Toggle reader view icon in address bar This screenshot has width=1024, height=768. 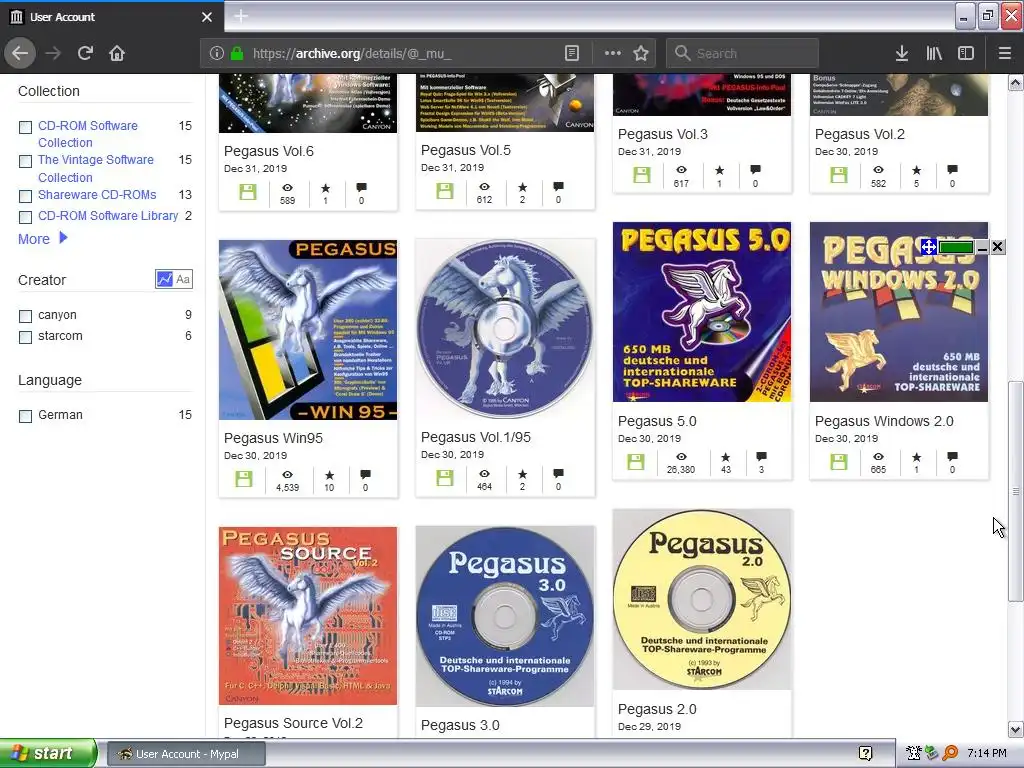tap(571, 53)
